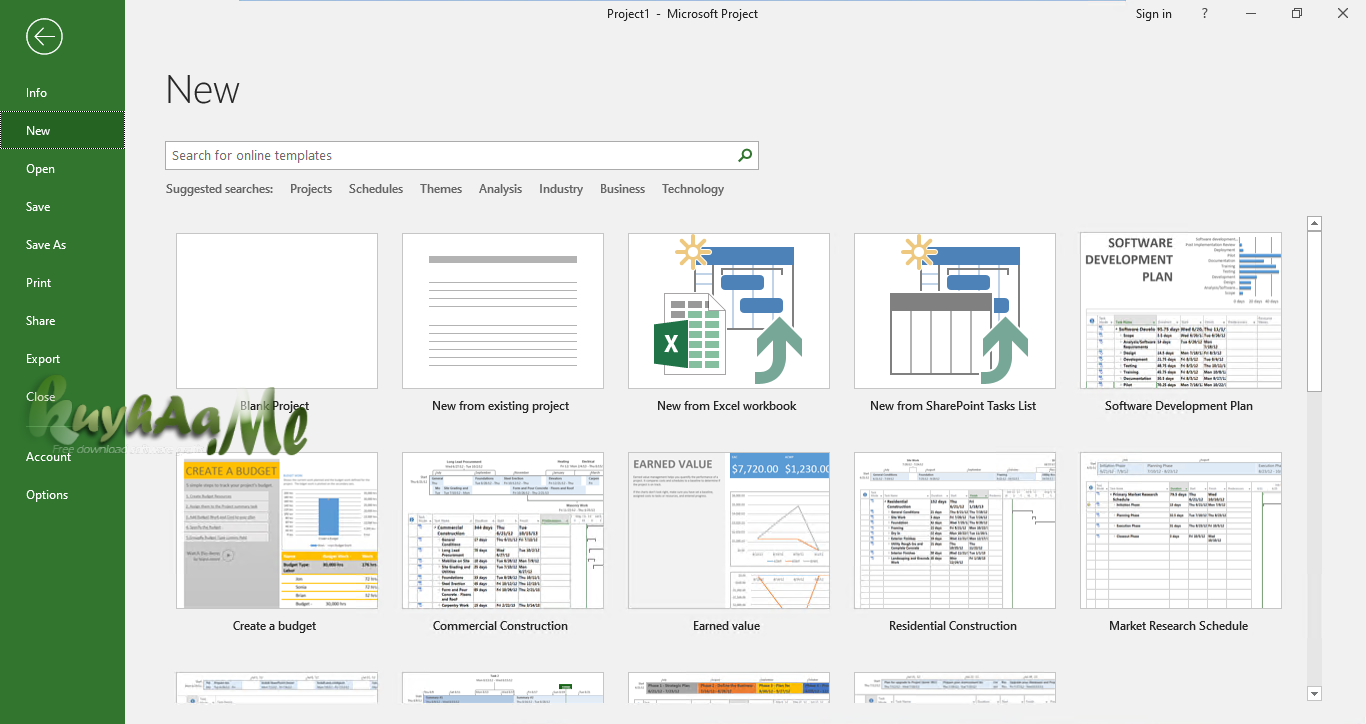Image resolution: width=1366 pixels, height=724 pixels.
Task: Select Earned value template thumbnail
Action: 729,531
